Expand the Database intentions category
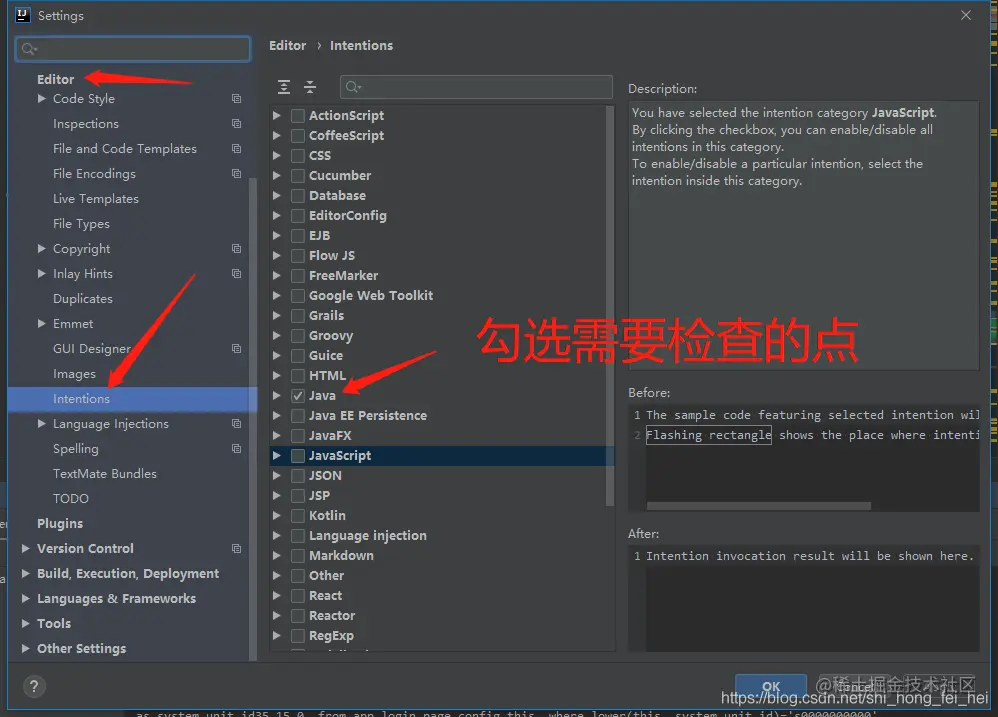This screenshot has height=717, width=998. coord(277,196)
